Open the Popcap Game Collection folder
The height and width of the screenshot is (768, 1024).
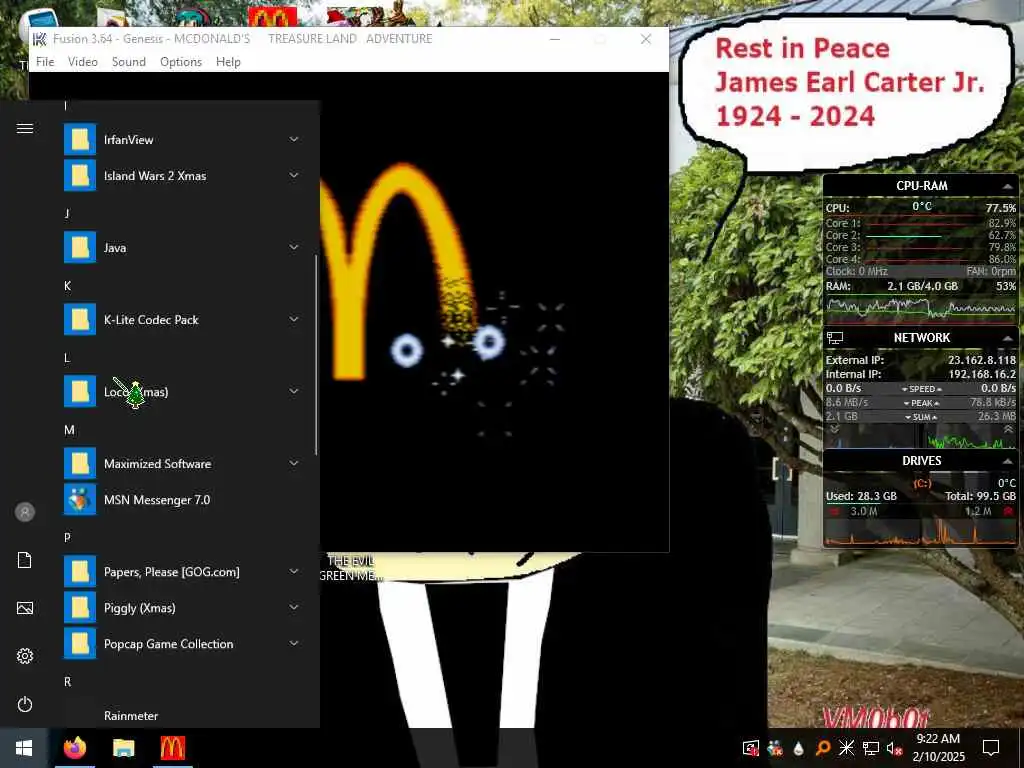click(x=184, y=644)
